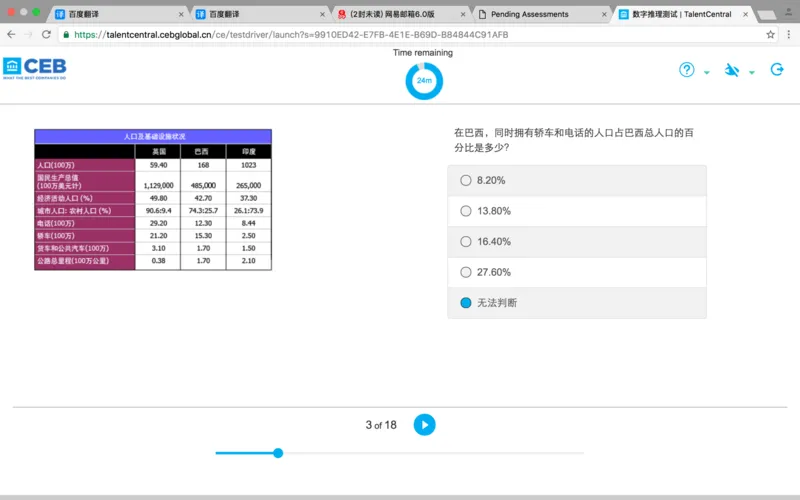Click the 巴西 column header
The height and width of the screenshot is (500, 800).
tap(203, 152)
